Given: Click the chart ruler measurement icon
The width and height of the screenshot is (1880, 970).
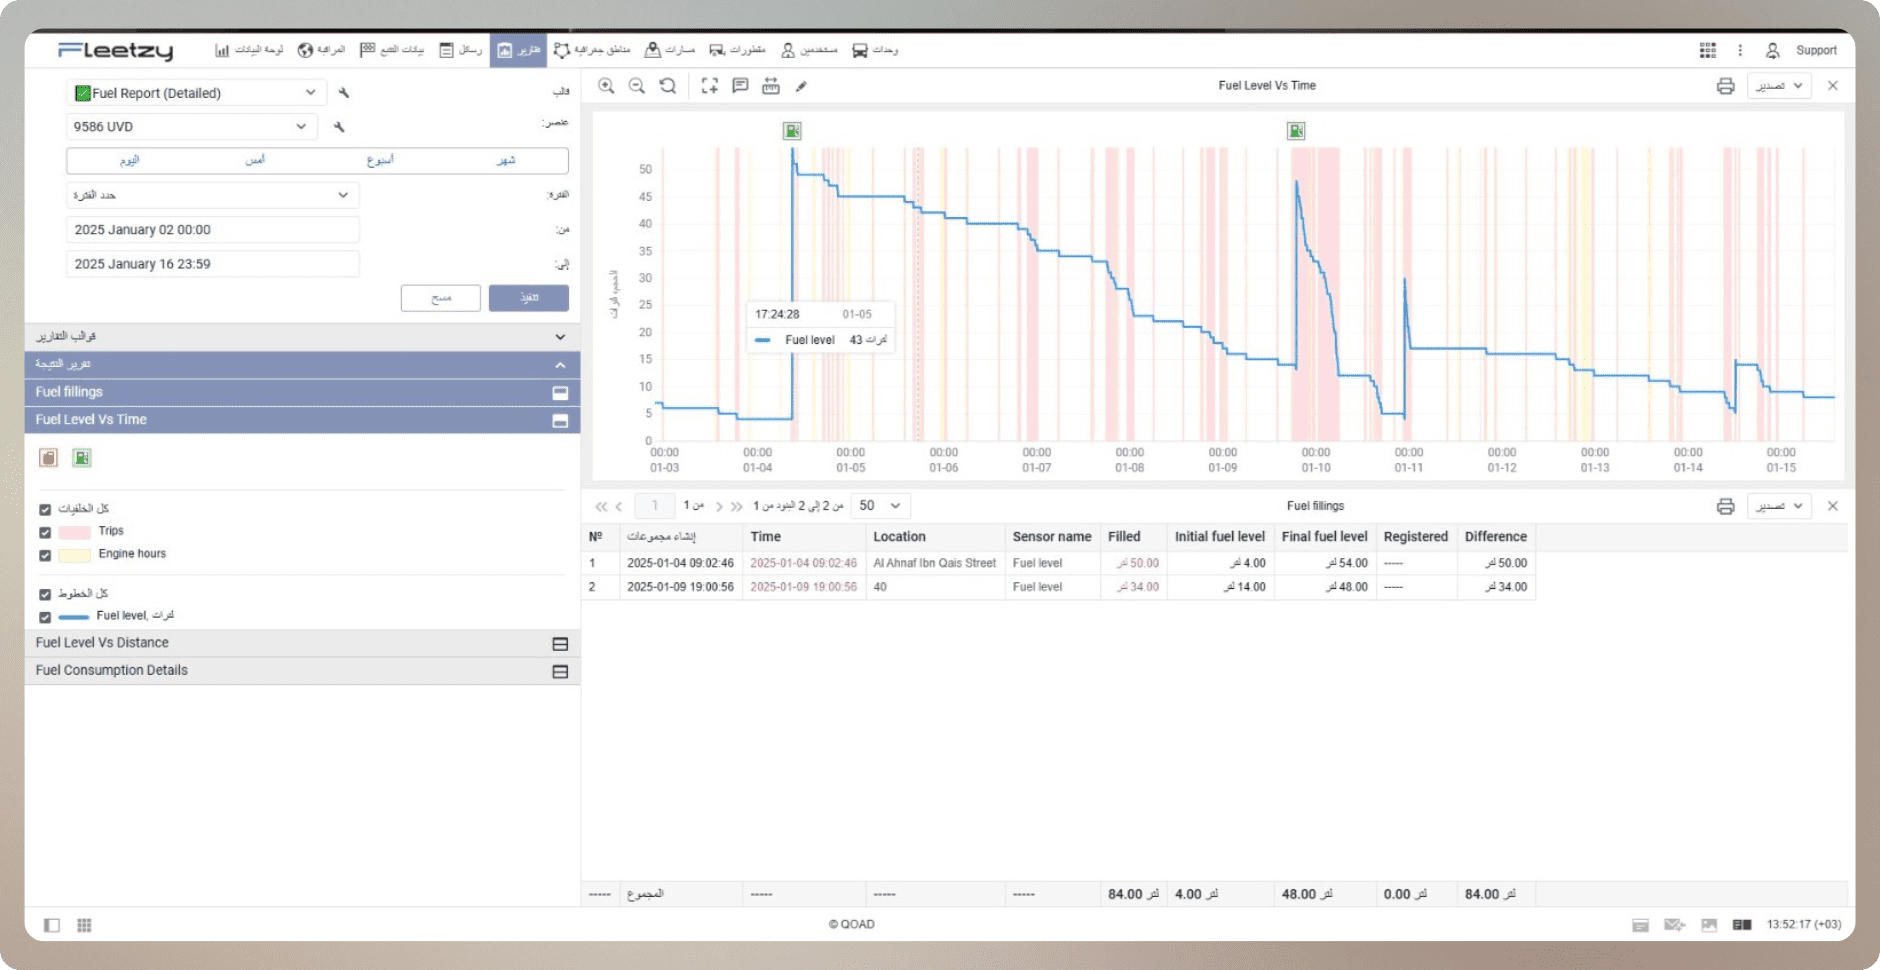Looking at the screenshot, I should click(771, 86).
